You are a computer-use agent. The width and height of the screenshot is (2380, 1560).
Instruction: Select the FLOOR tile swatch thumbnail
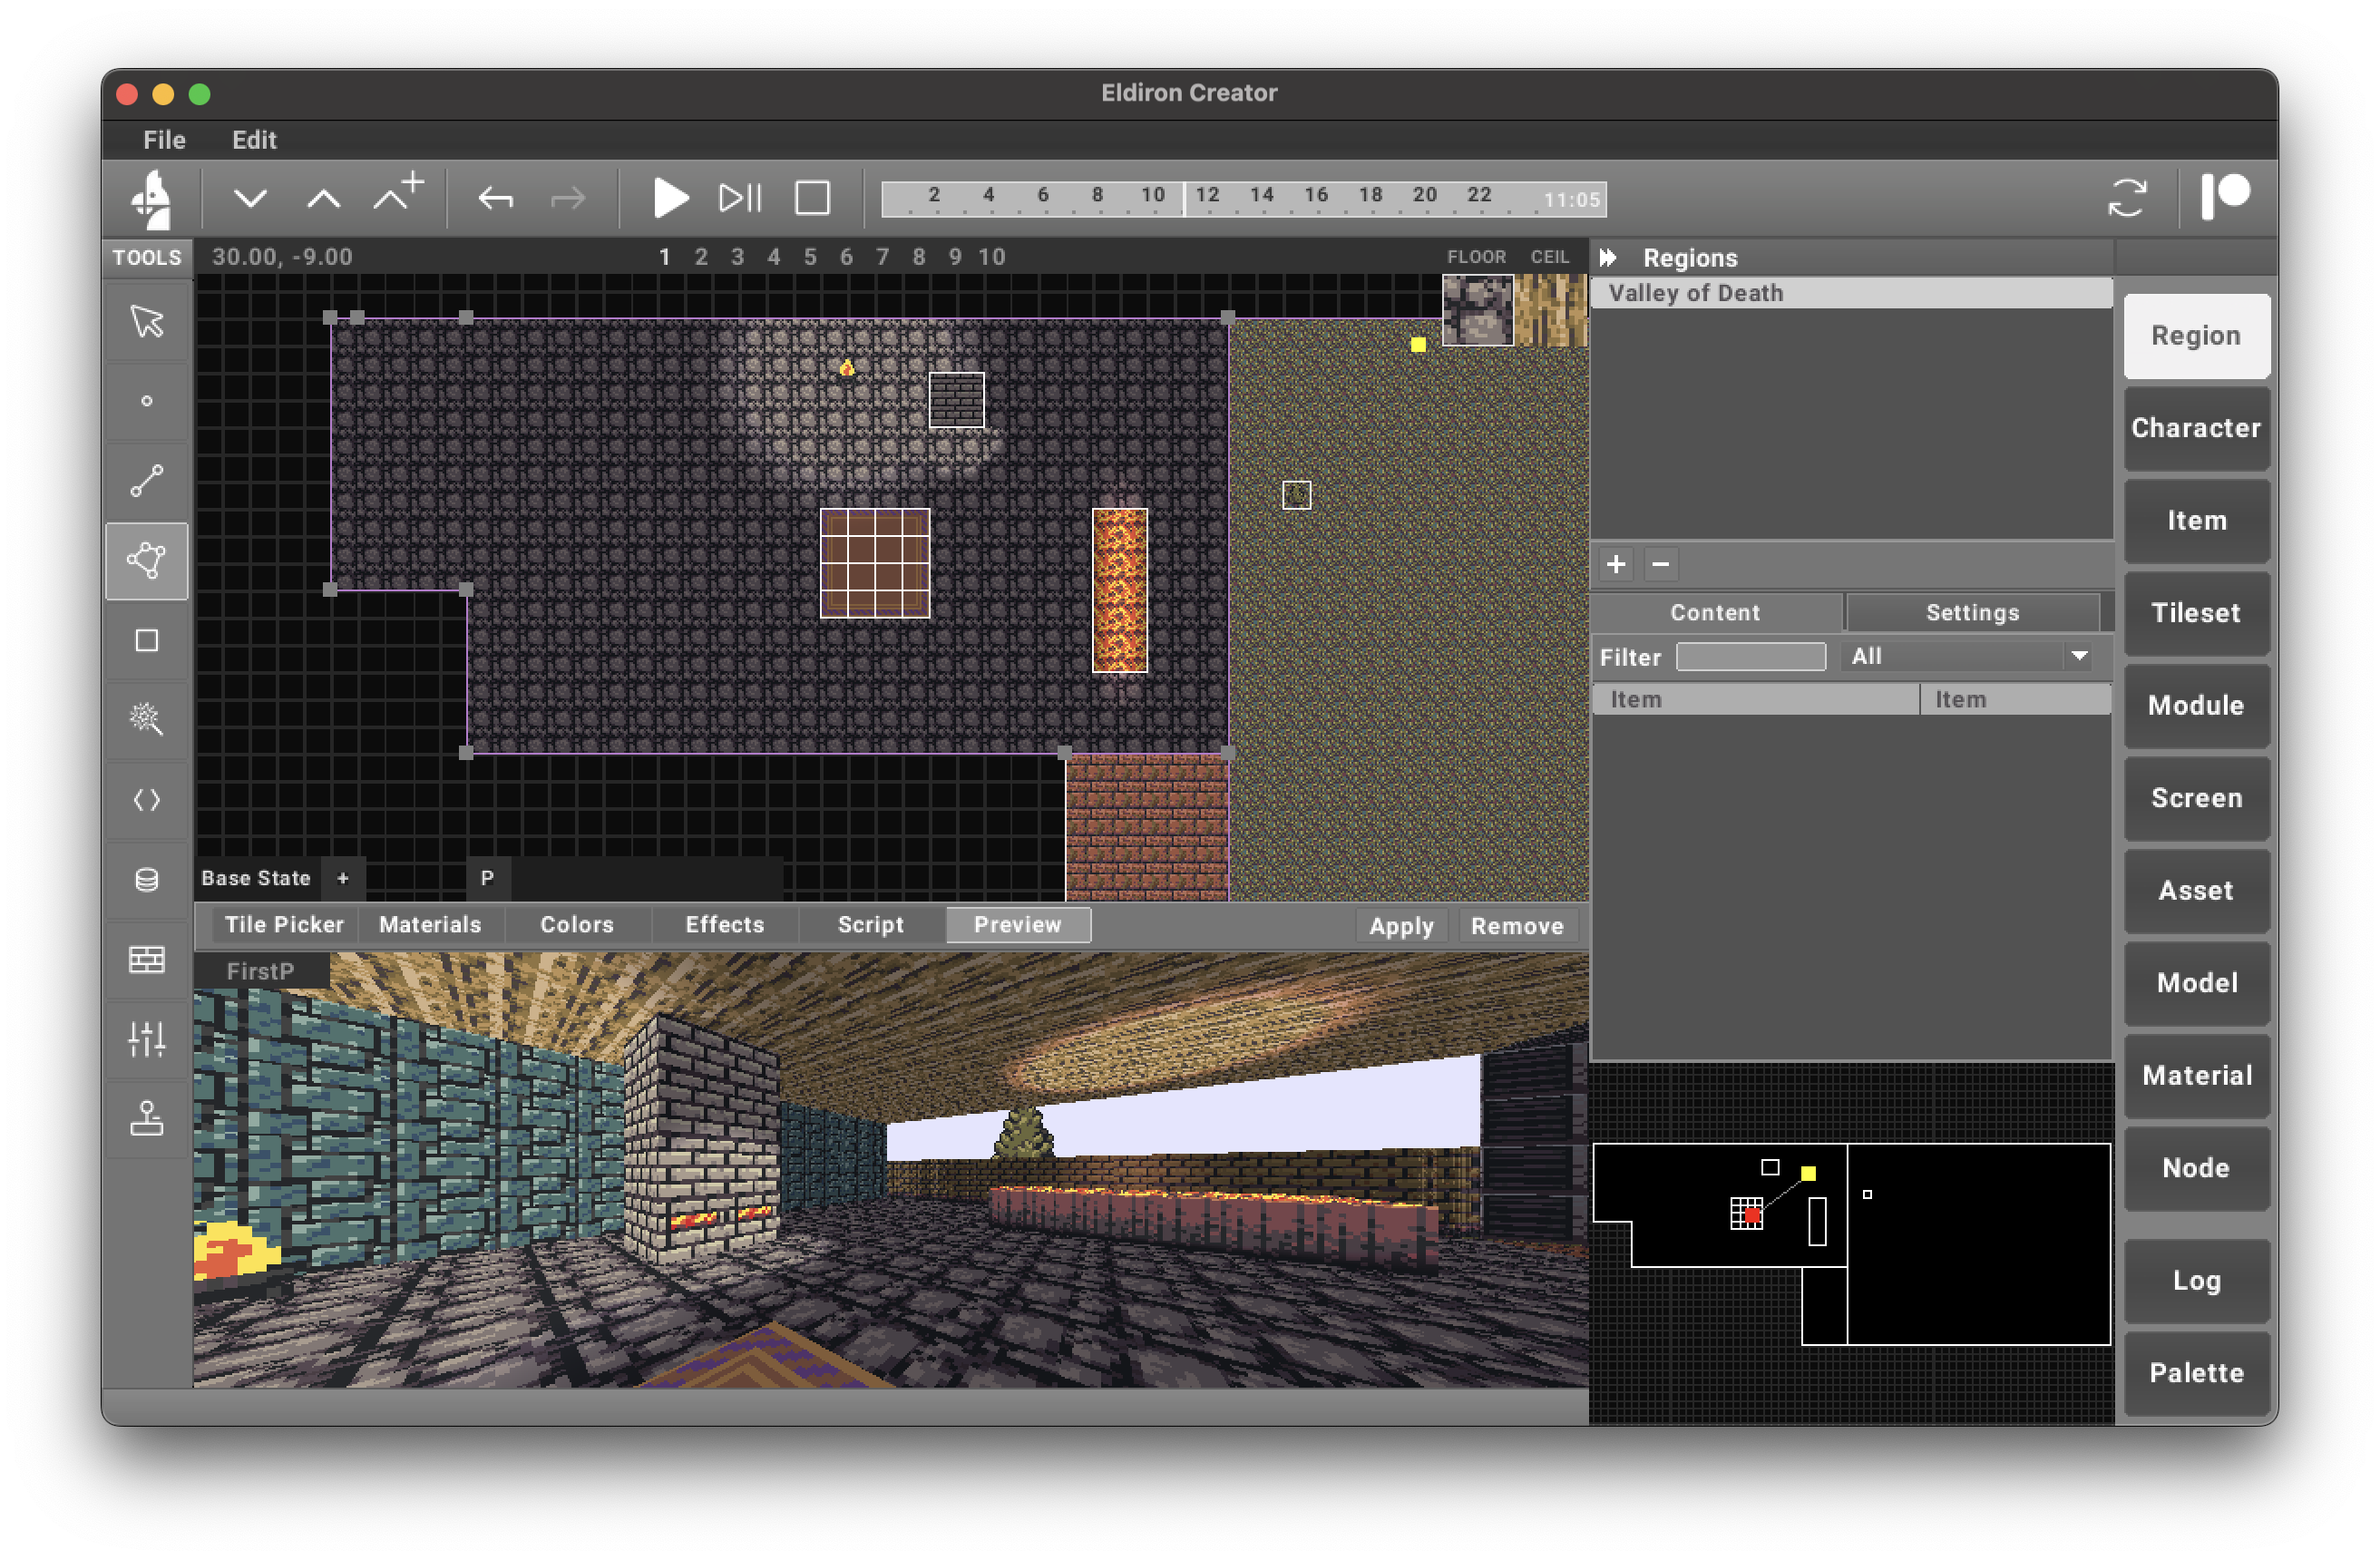point(1478,311)
